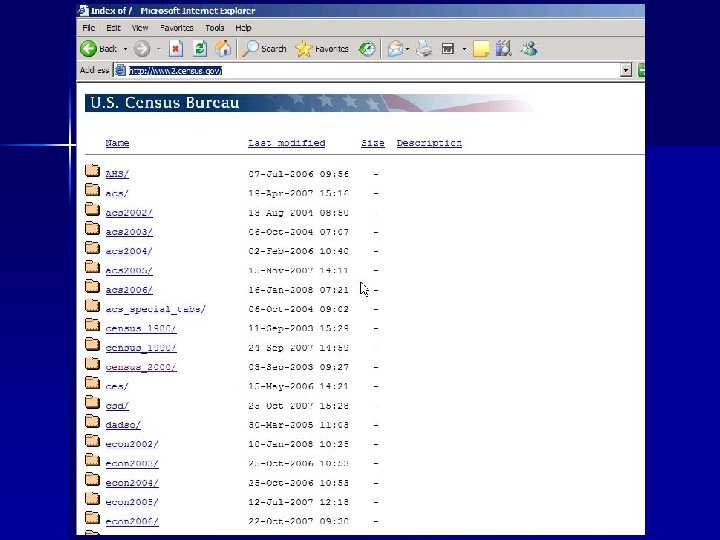720x540 pixels.
Task: Open the acs2003/ directory link
Action: tap(129, 232)
